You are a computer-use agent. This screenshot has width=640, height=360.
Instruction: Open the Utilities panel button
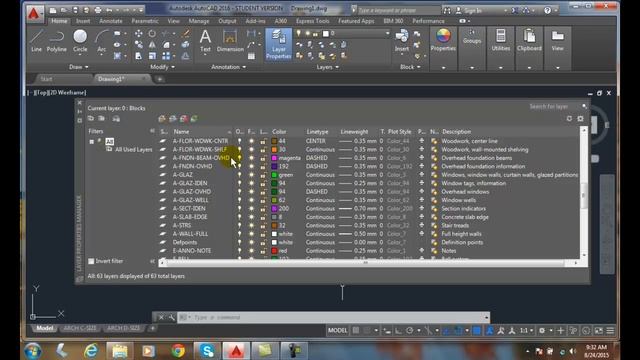point(500,40)
